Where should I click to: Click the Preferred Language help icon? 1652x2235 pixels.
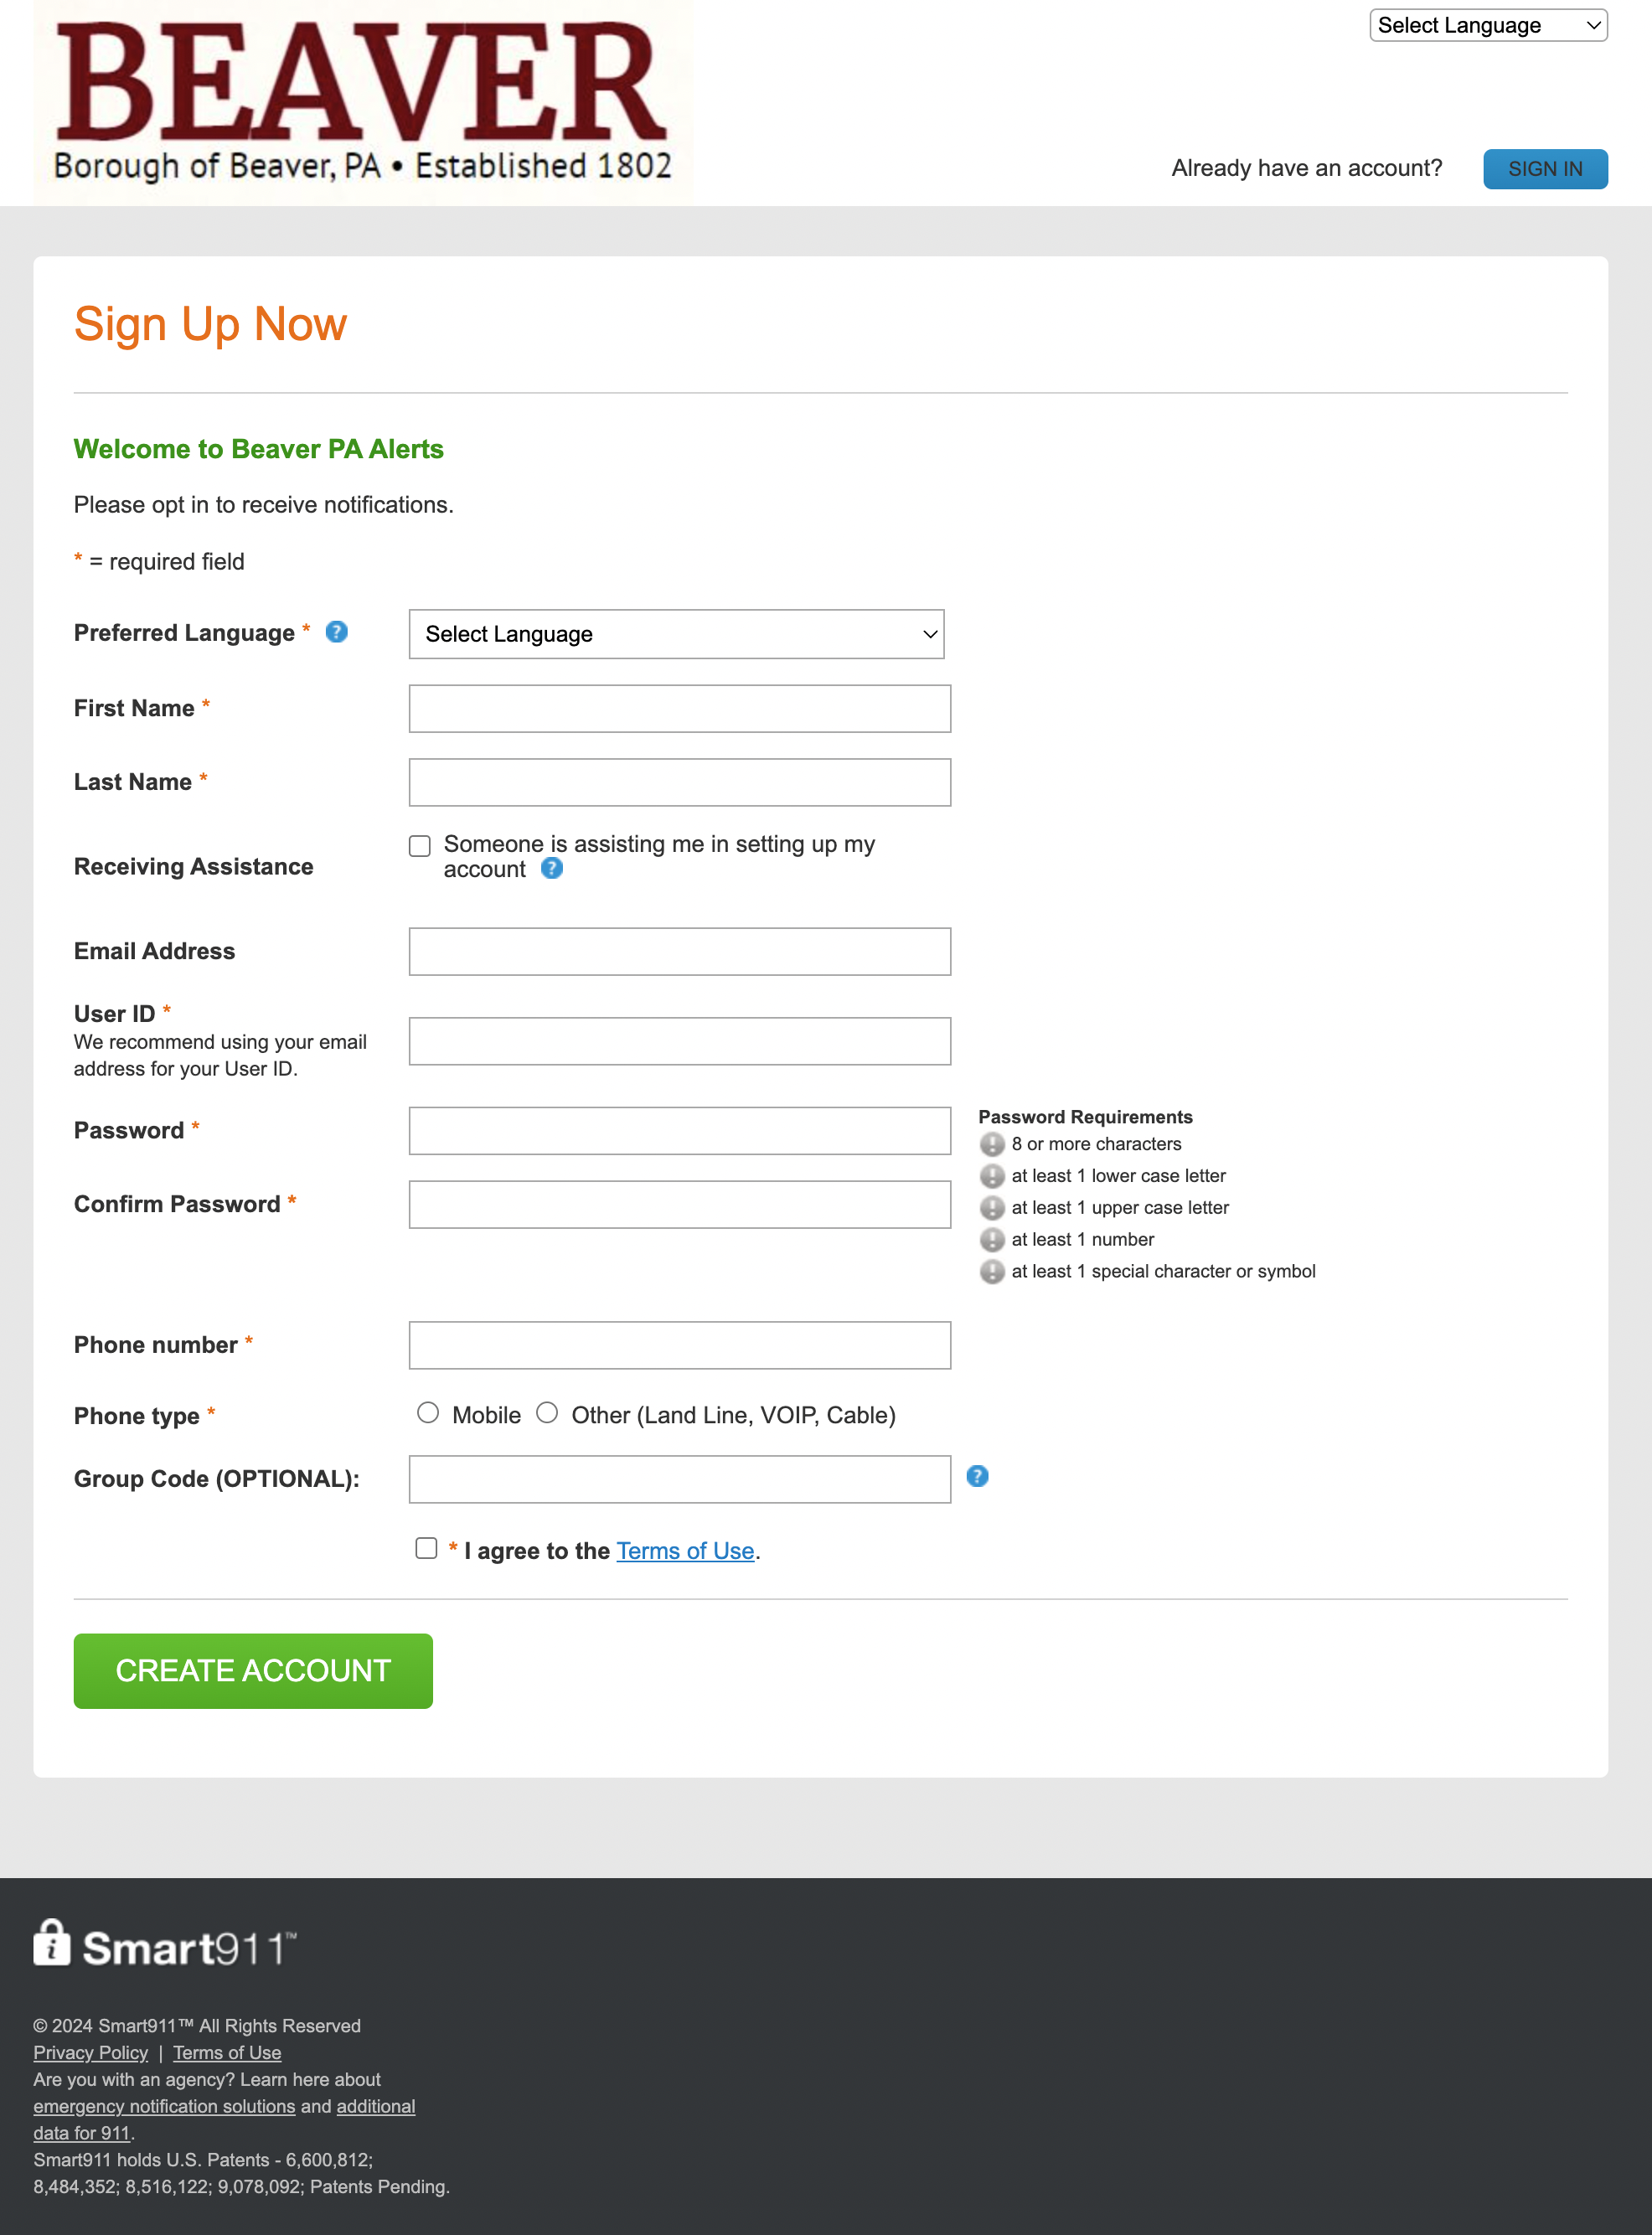pos(337,632)
